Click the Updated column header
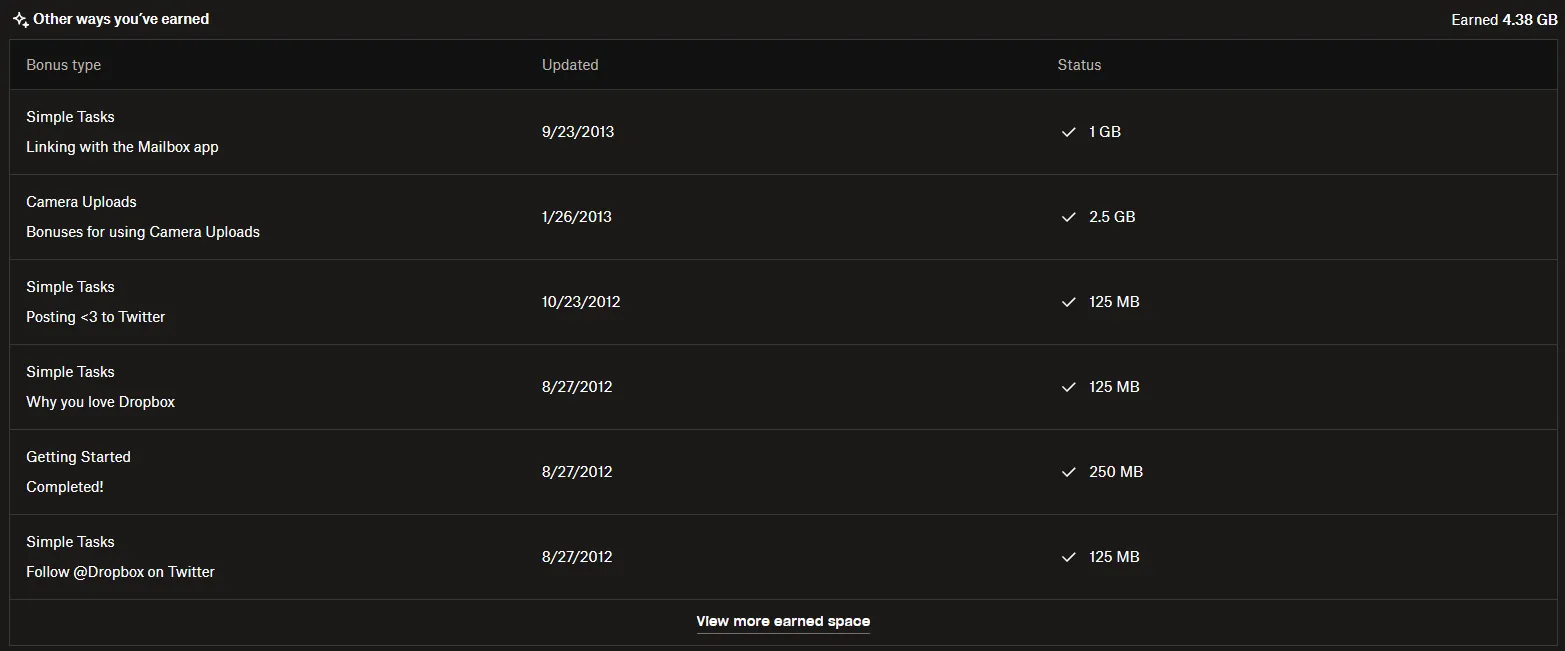 coord(570,65)
